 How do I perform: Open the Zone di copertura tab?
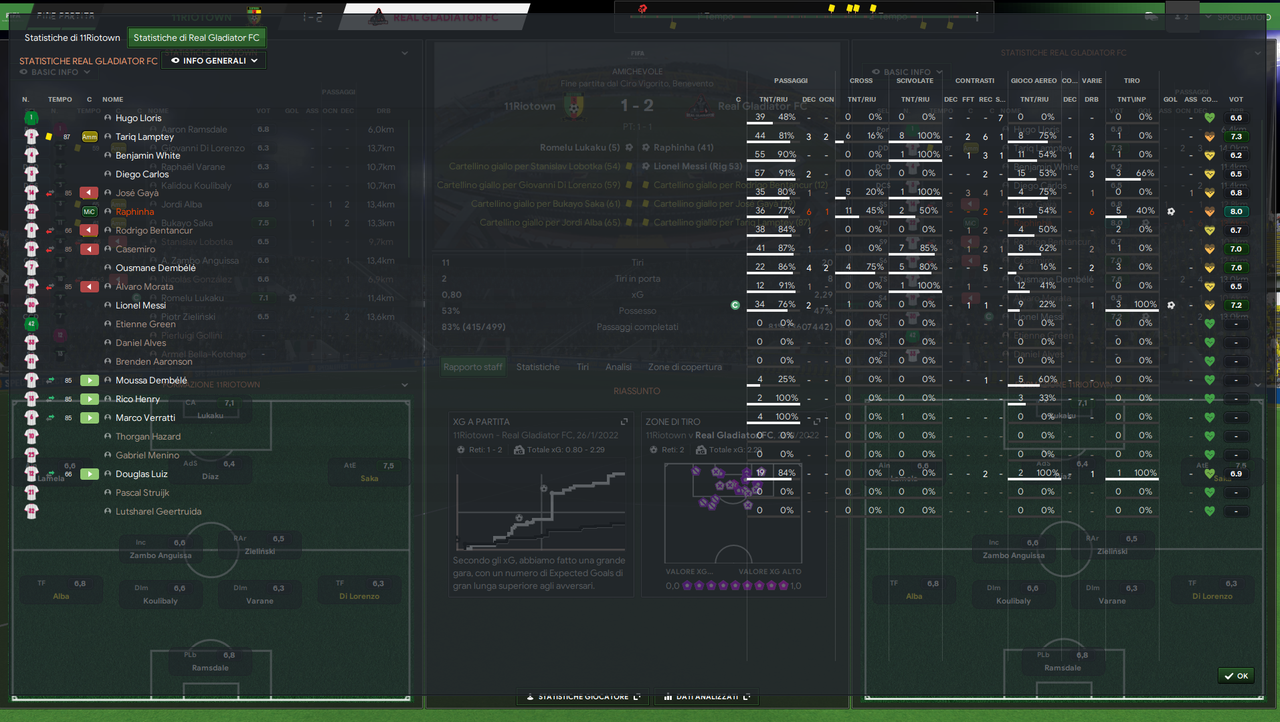[x=685, y=367]
